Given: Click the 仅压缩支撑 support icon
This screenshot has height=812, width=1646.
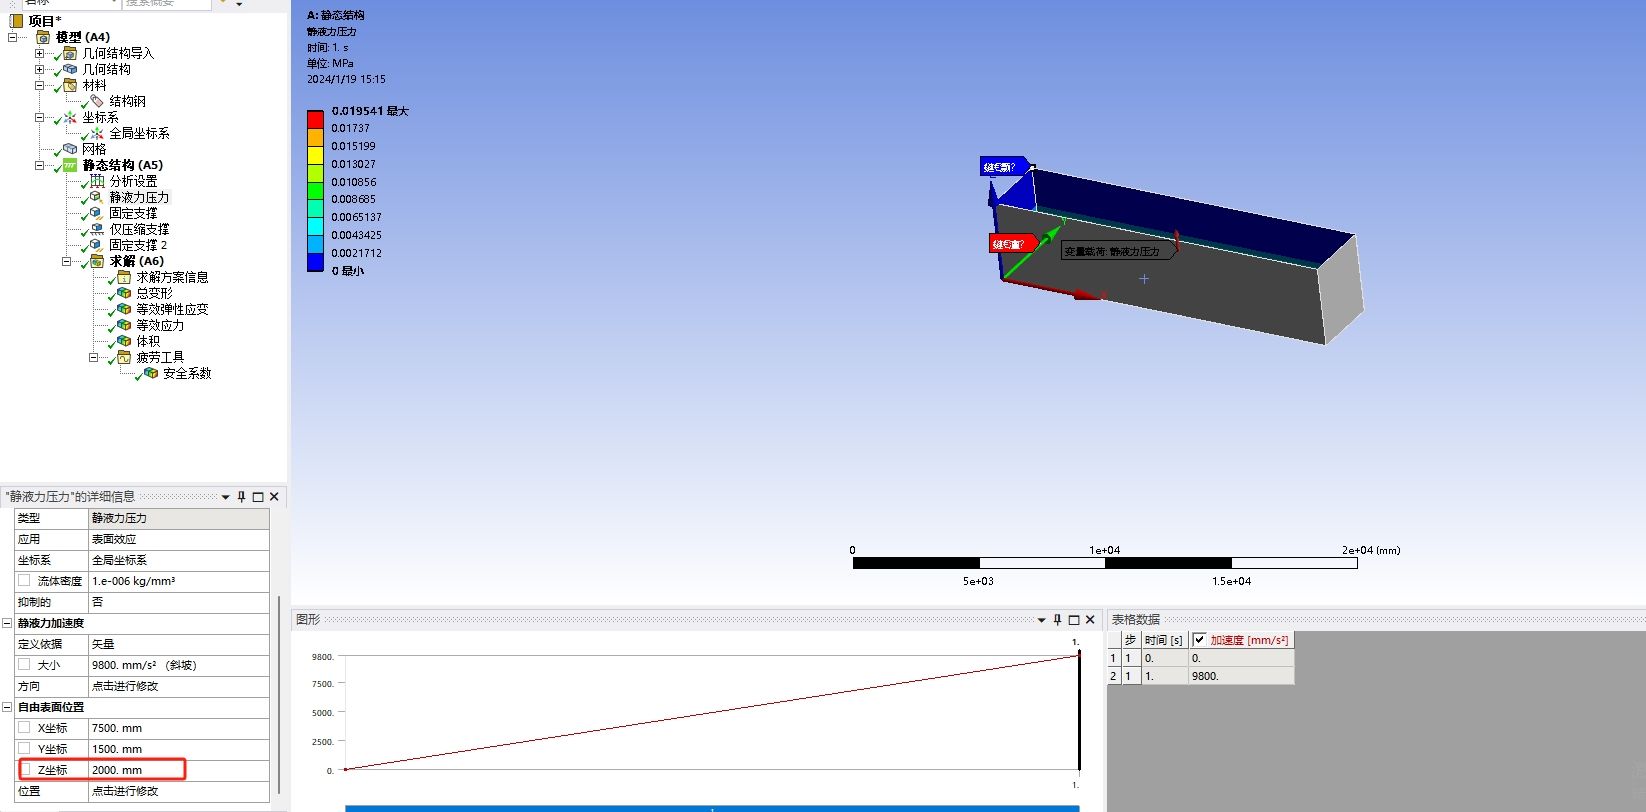Looking at the screenshot, I should point(97,229).
